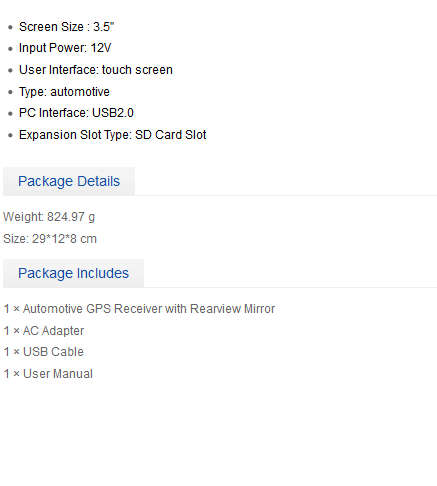Select the Size: 29*12*8 cm line
Viewport: 437px width, 486px height.
point(50,239)
